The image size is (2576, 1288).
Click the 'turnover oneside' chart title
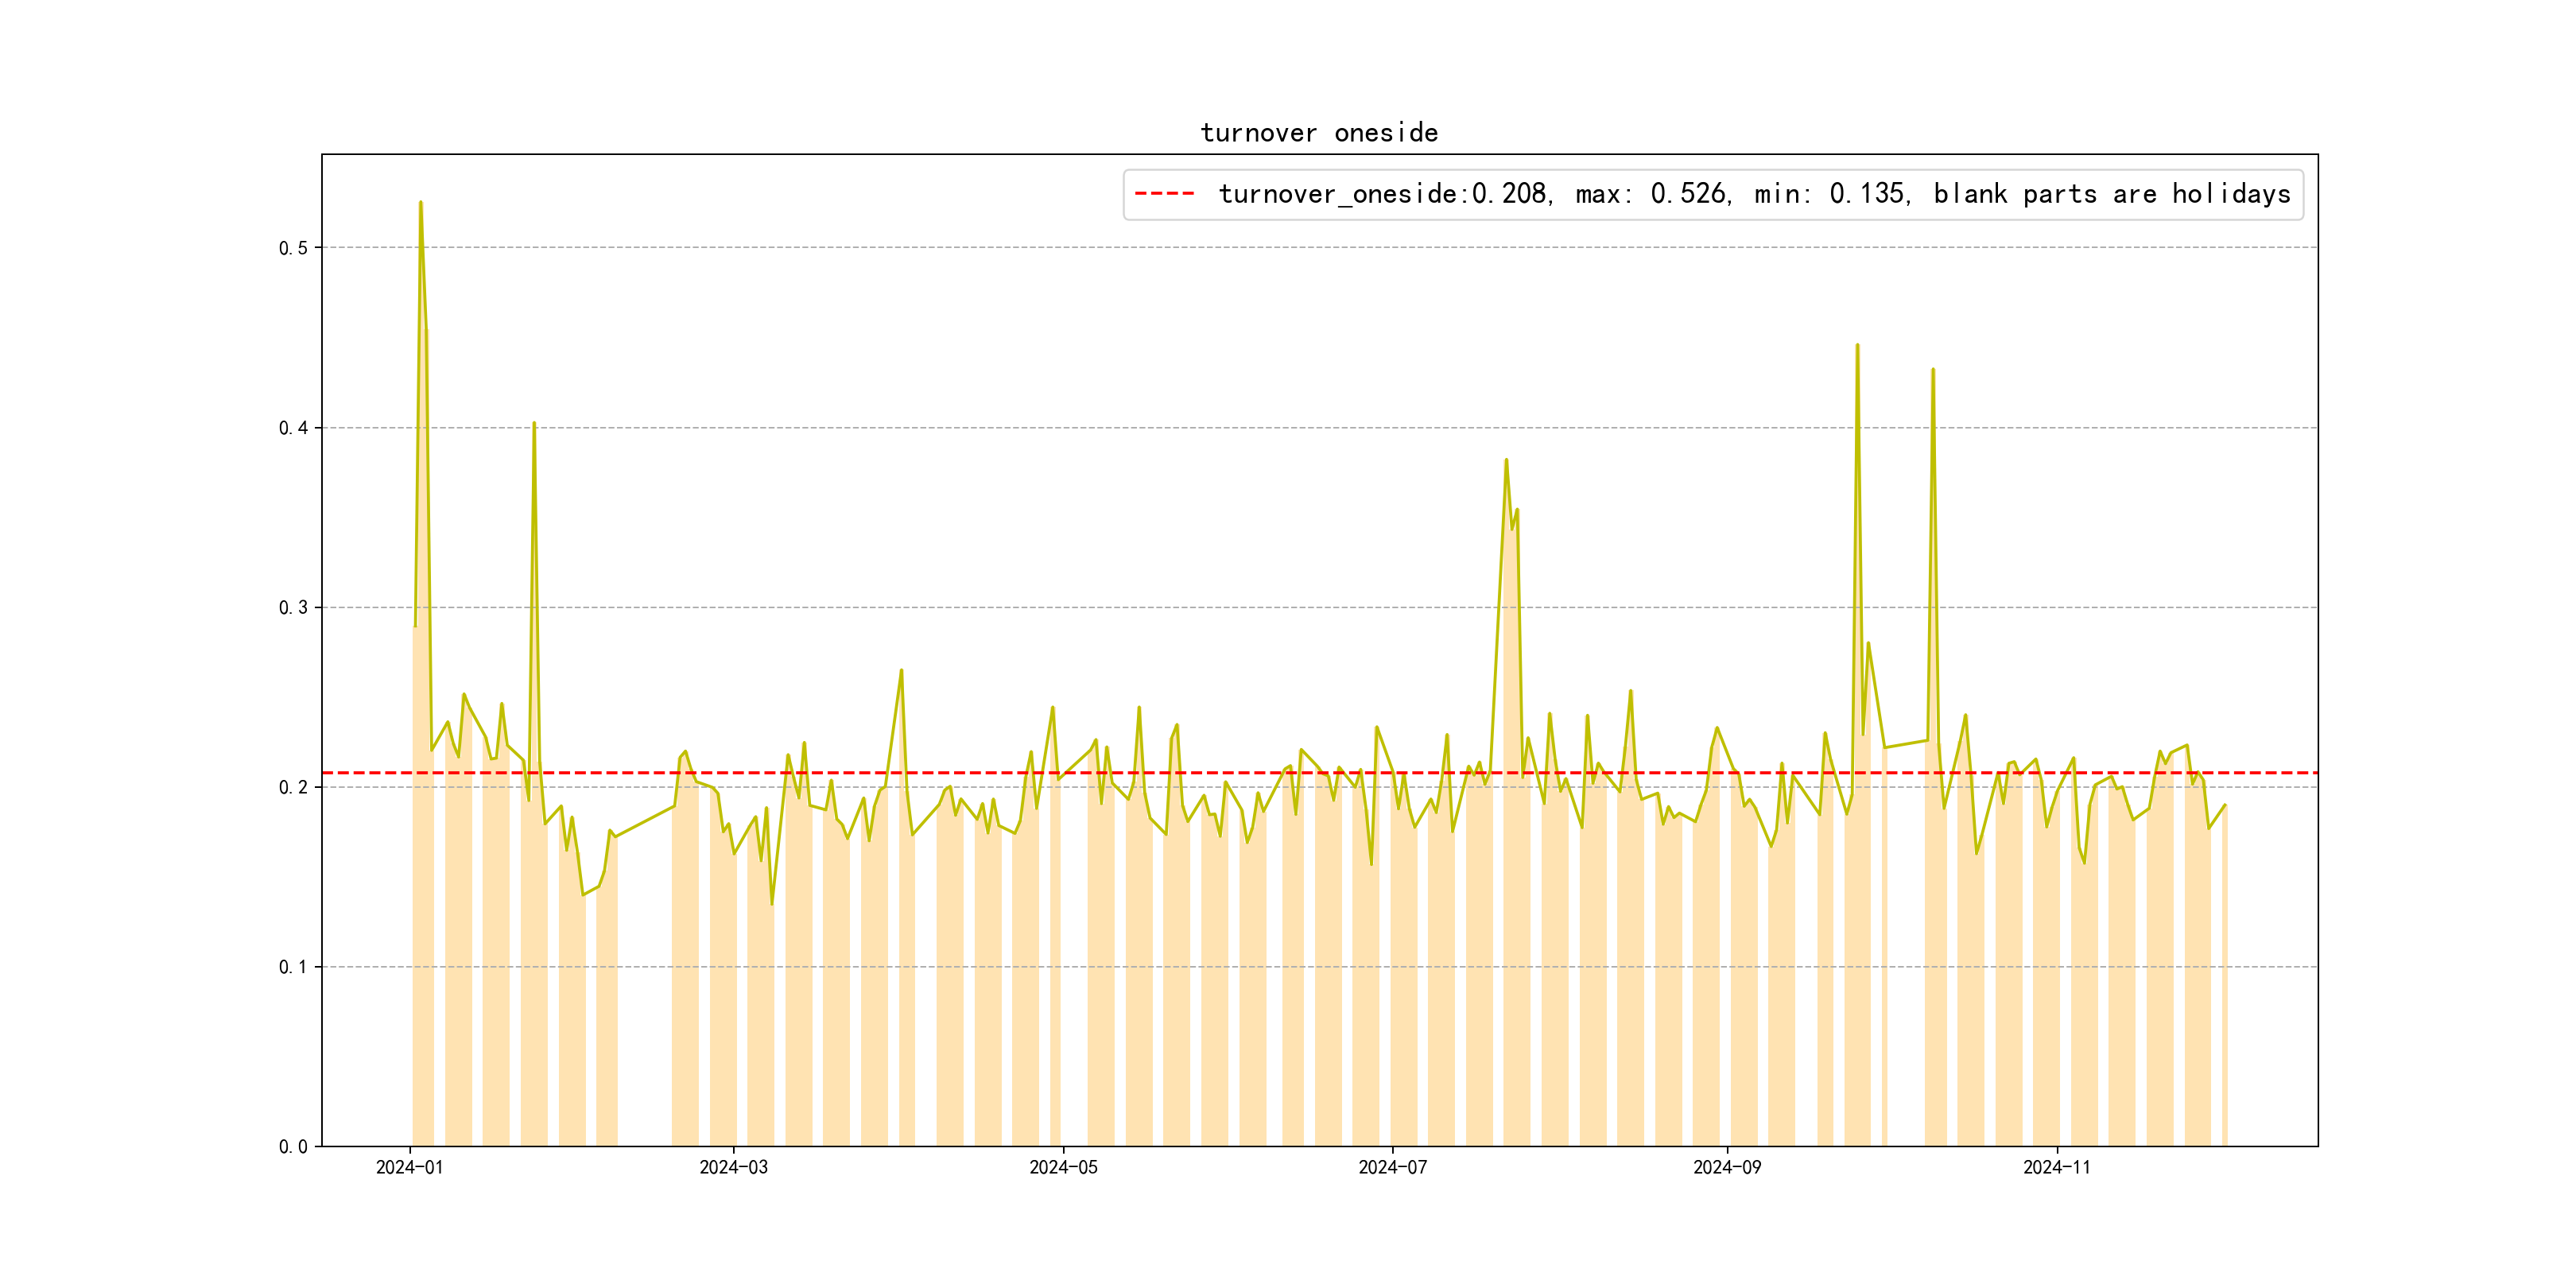(1318, 133)
